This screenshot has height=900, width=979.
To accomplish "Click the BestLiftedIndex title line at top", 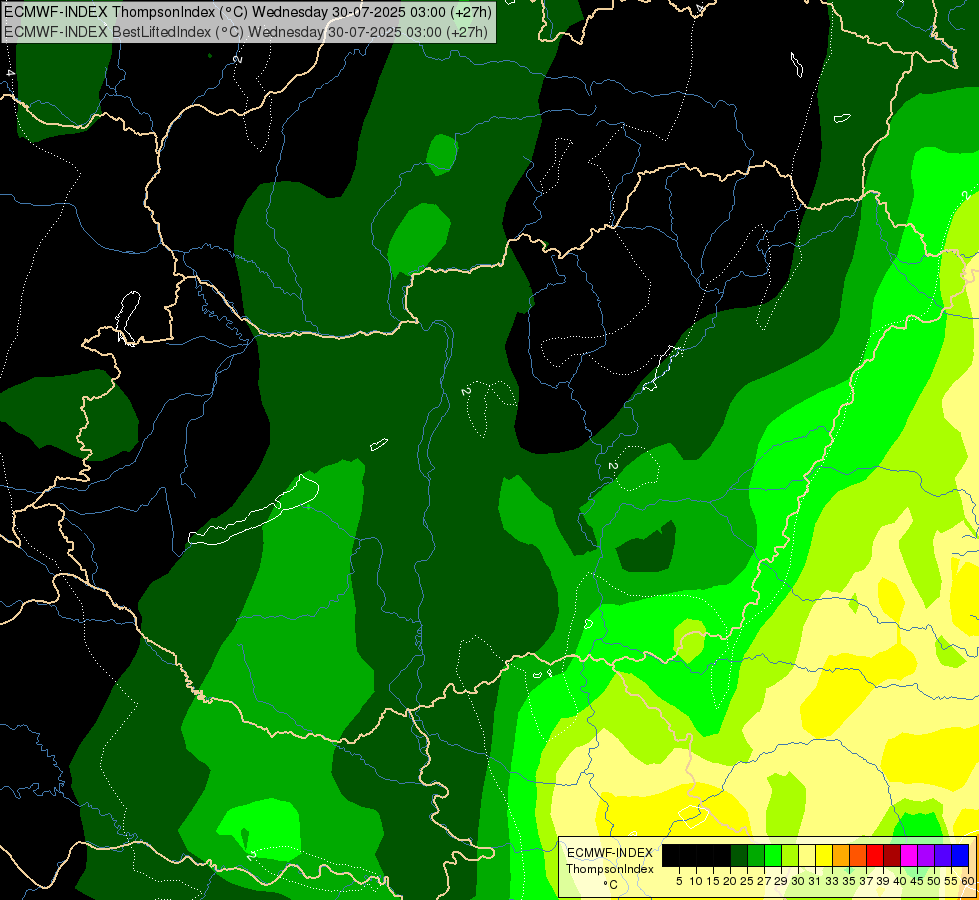I will click(246, 31).
